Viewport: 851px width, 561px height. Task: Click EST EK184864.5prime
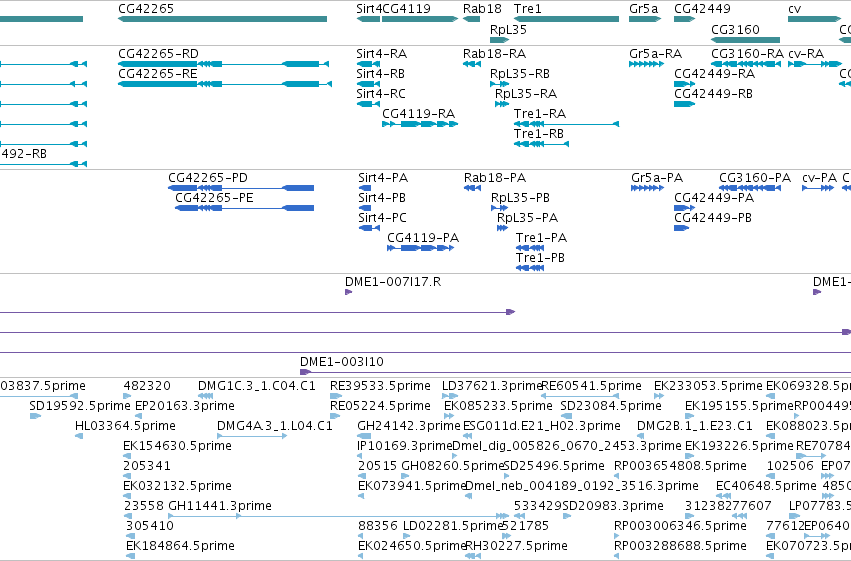pos(180,546)
